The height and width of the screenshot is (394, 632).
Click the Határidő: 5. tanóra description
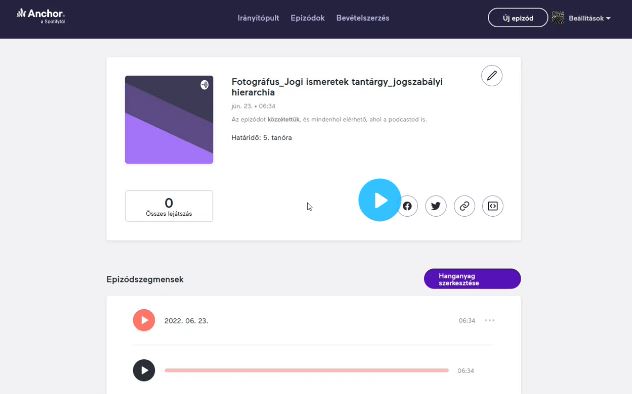[x=262, y=137]
